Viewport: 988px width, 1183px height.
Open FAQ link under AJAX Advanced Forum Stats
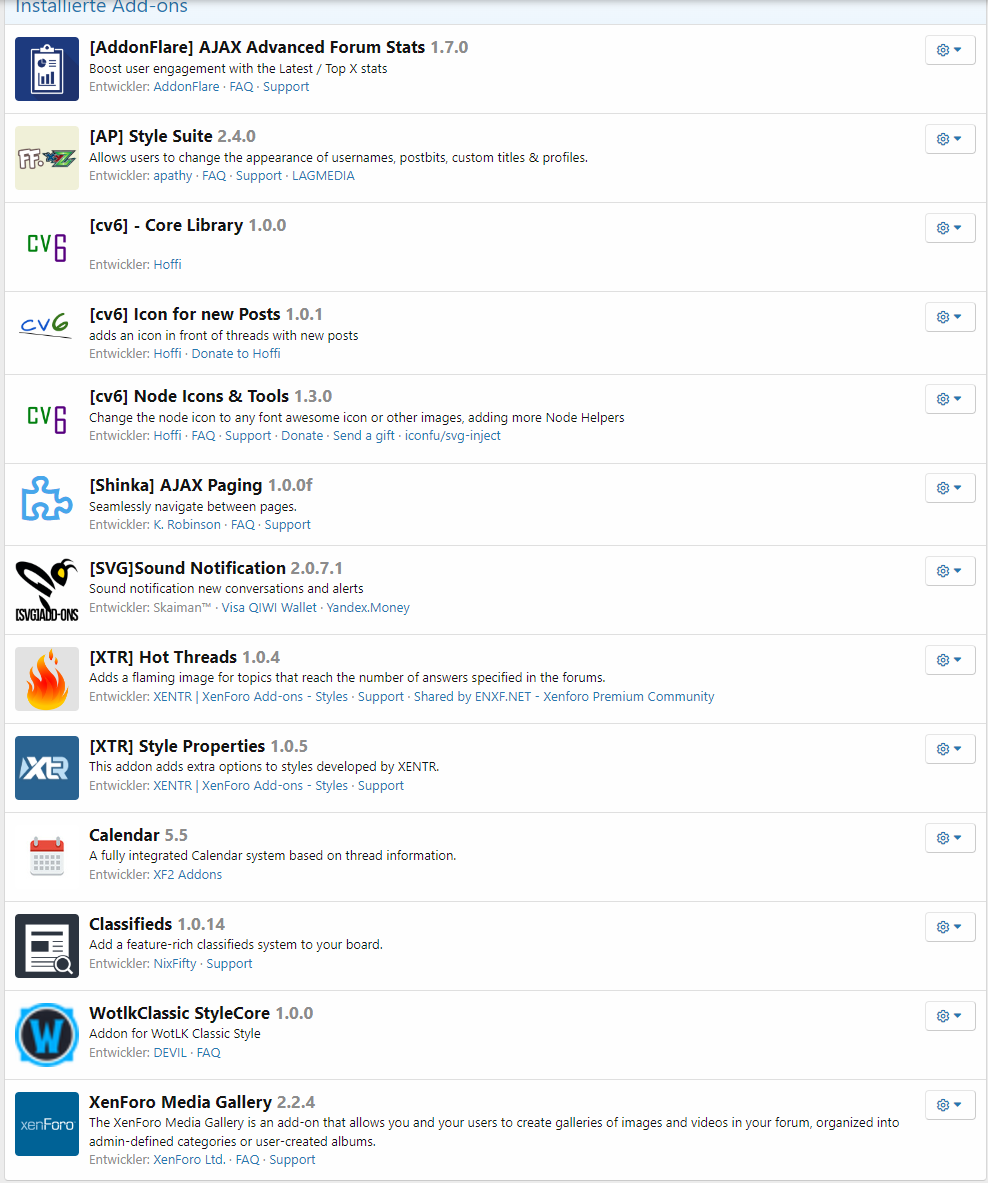click(x=241, y=87)
